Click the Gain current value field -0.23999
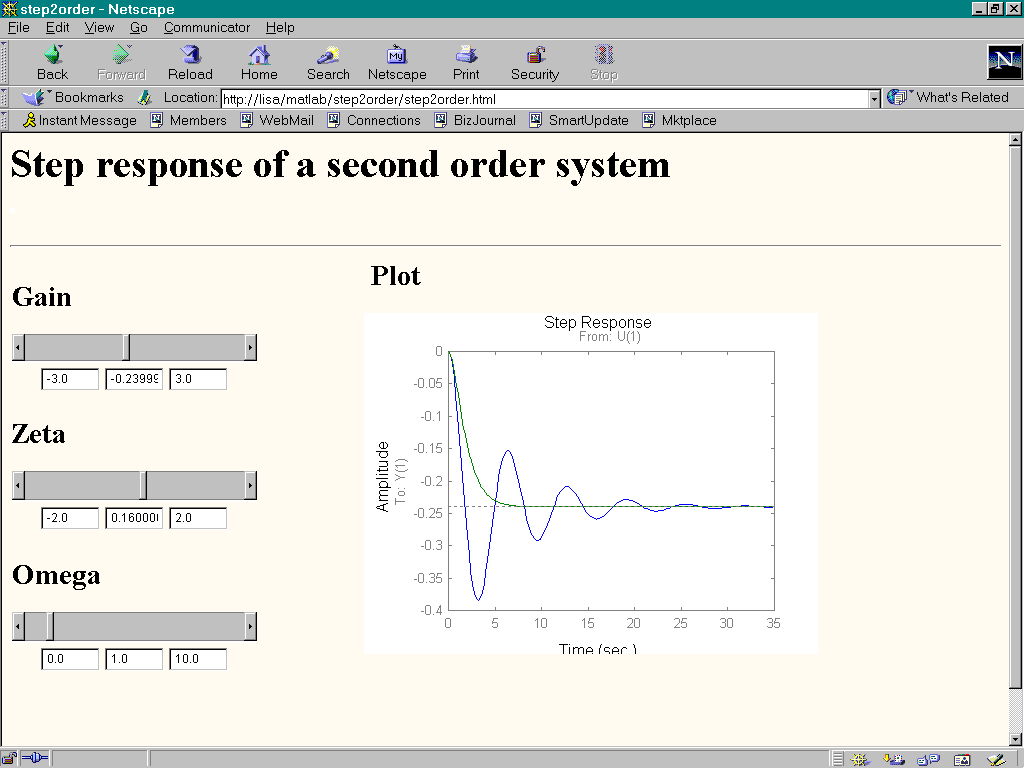This screenshot has height=768, width=1024. 134,379
